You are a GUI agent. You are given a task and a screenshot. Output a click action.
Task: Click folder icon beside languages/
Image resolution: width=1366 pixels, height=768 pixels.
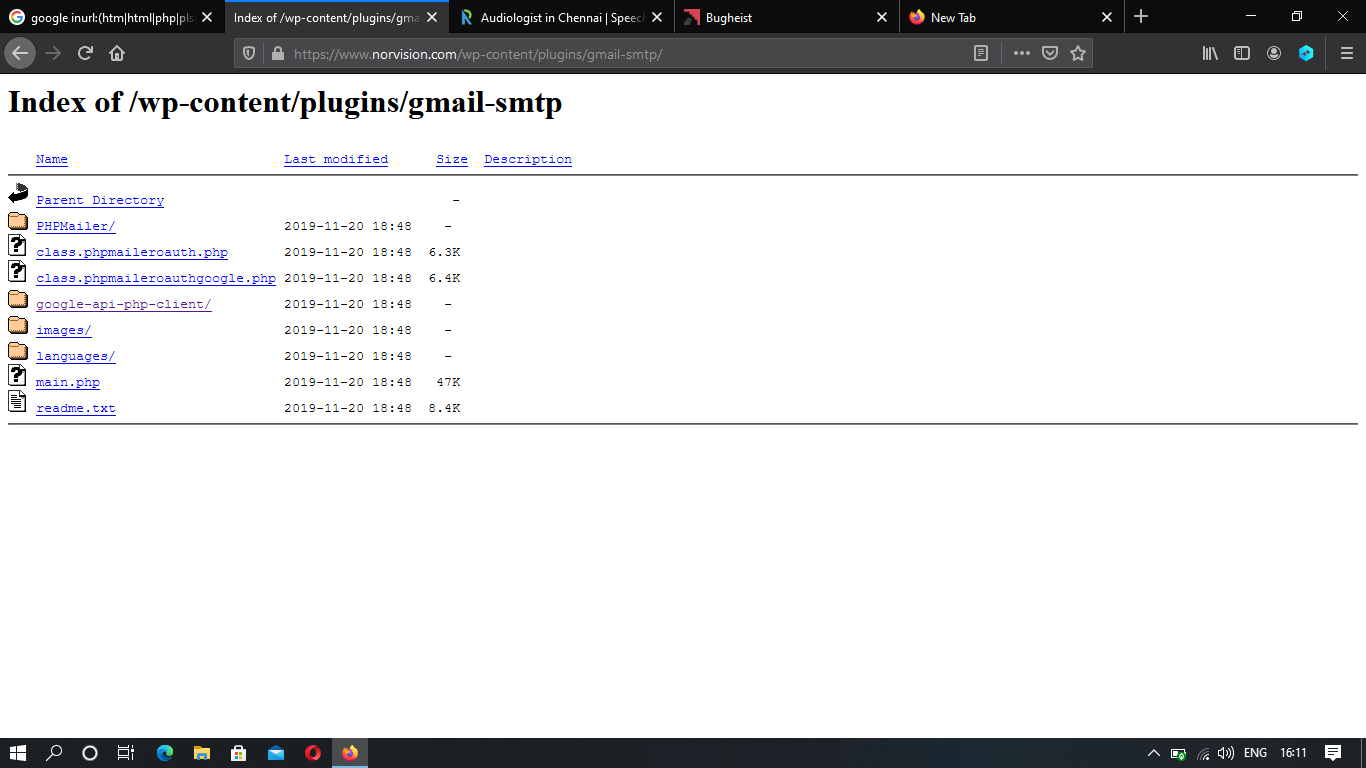tap(18, 351)
